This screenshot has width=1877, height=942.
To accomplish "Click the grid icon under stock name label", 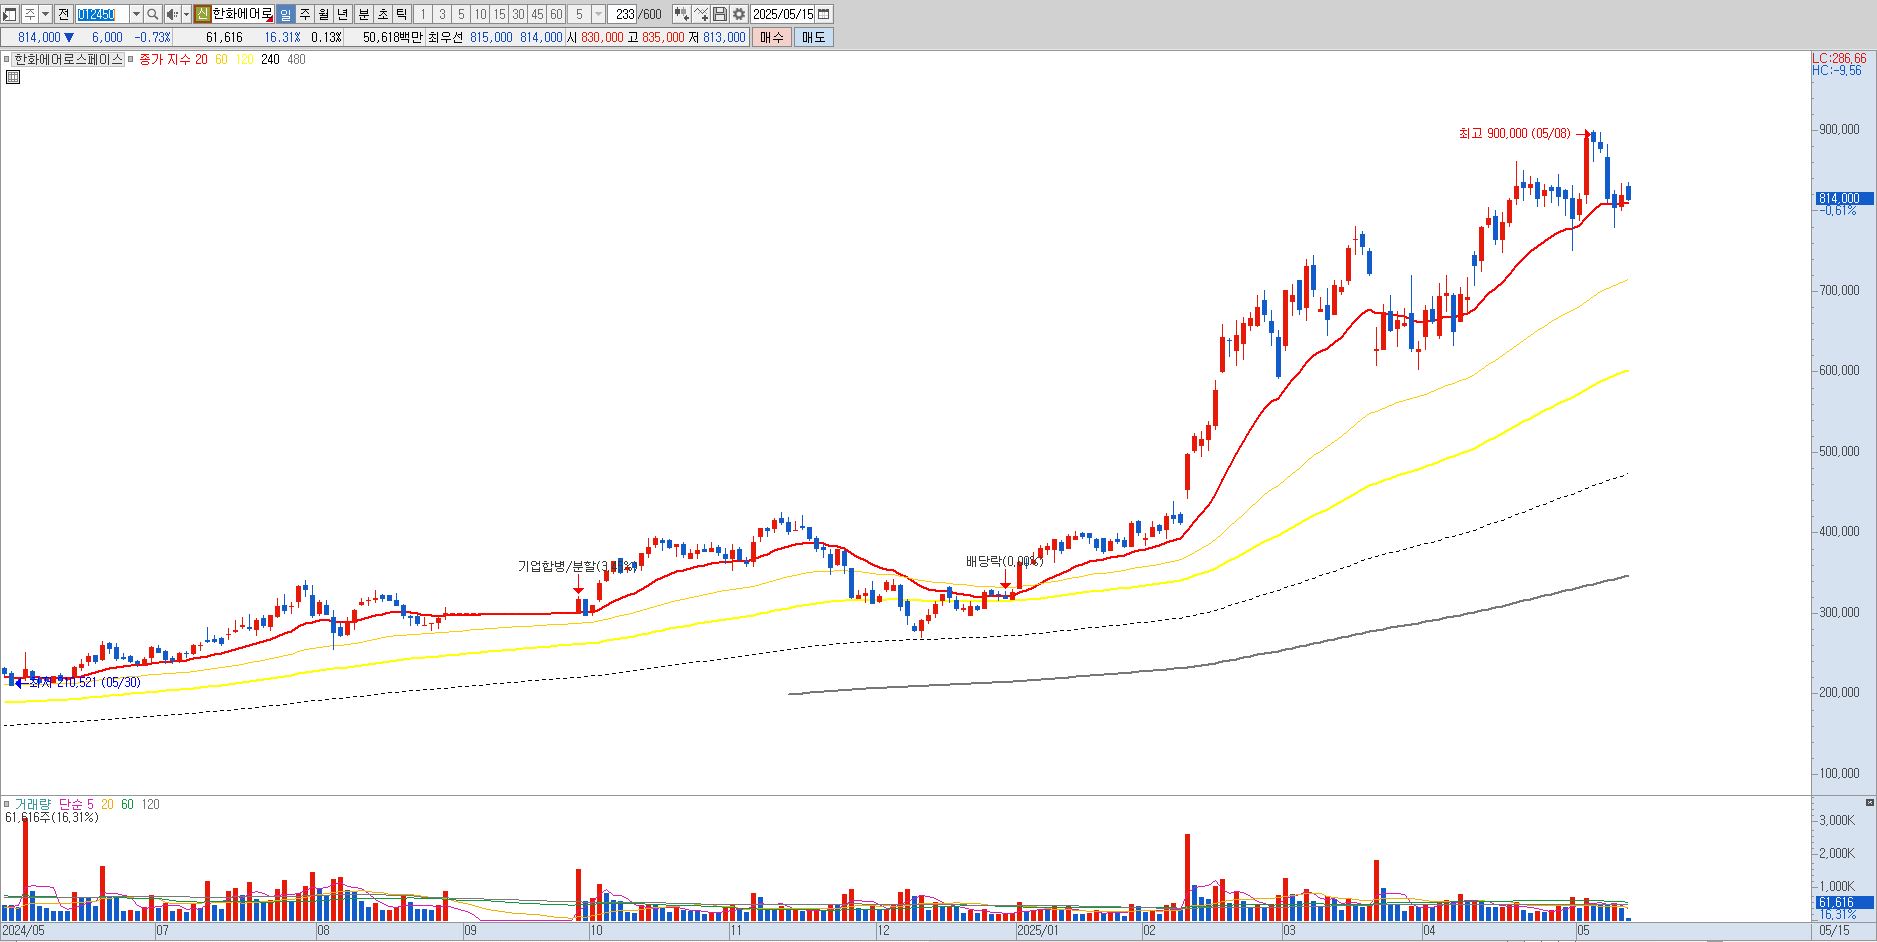I will coord(12,77).
